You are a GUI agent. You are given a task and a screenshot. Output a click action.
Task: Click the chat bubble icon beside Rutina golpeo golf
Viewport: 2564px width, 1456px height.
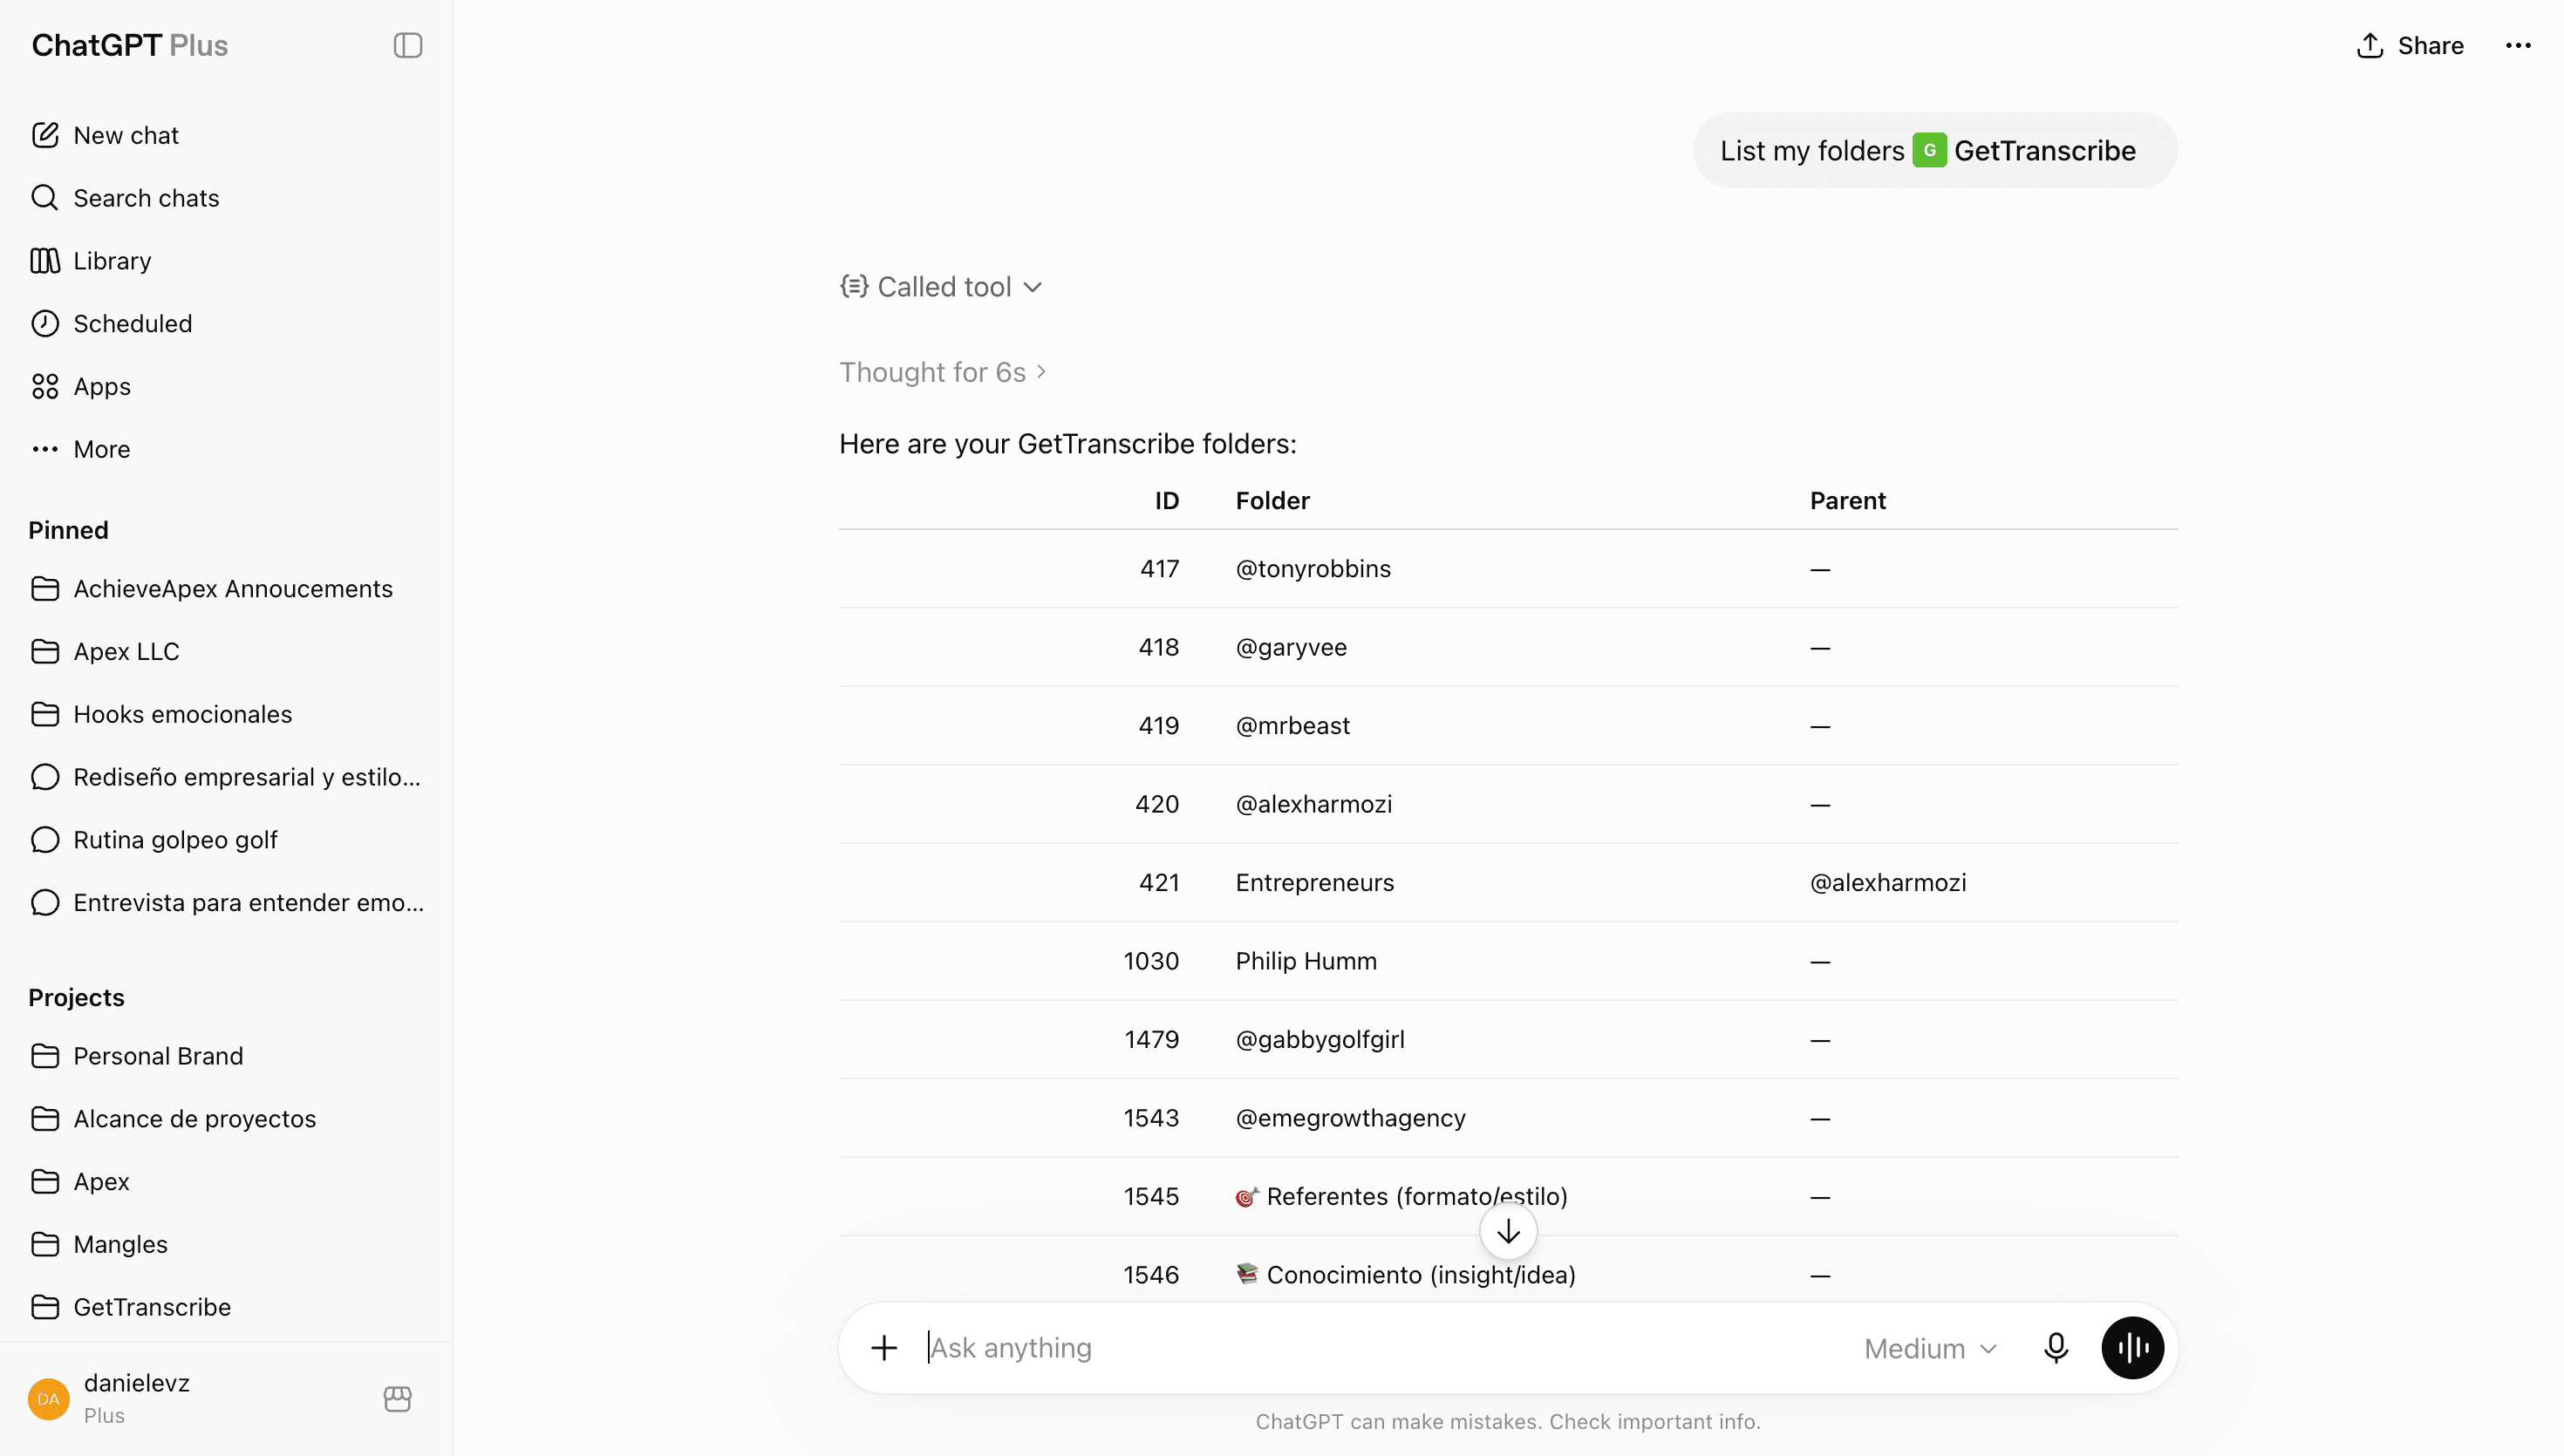pos(45,841)
